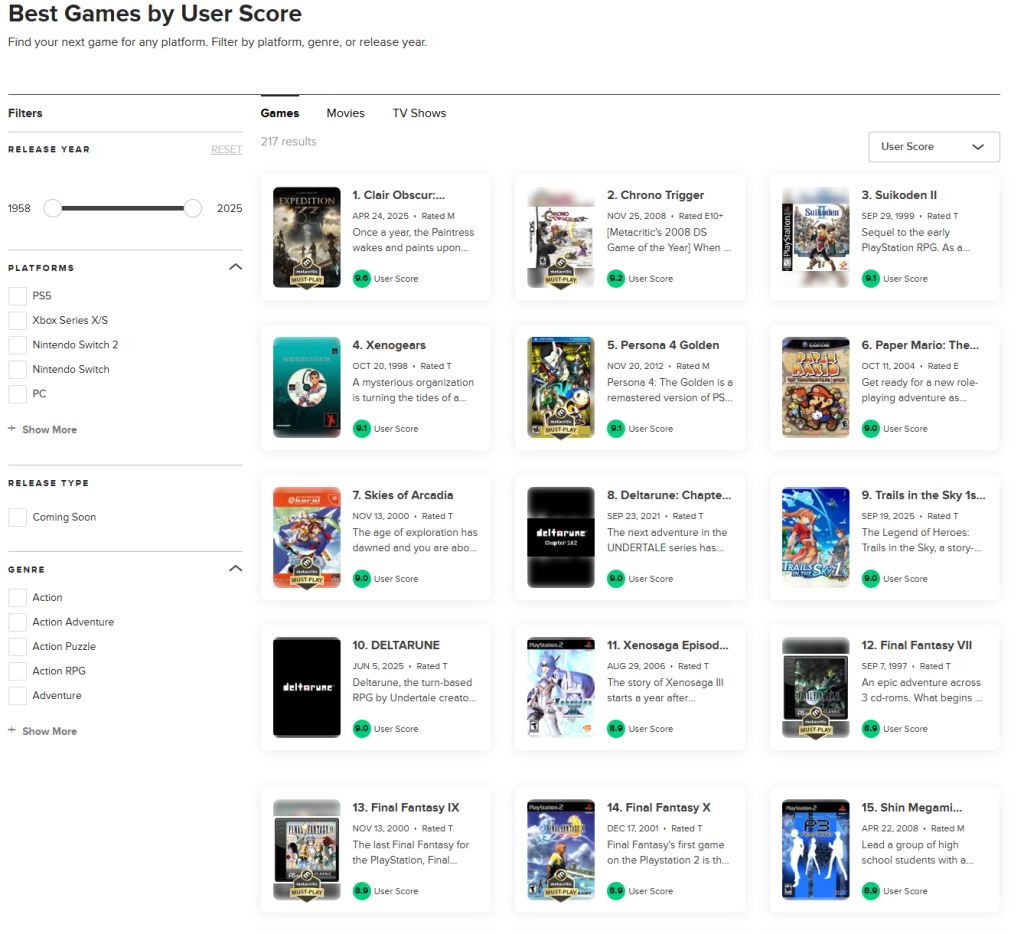This screenshot has height=934, width=1024.
Task: Open the Persona 4 Golden title link
Action: (663, 346)
